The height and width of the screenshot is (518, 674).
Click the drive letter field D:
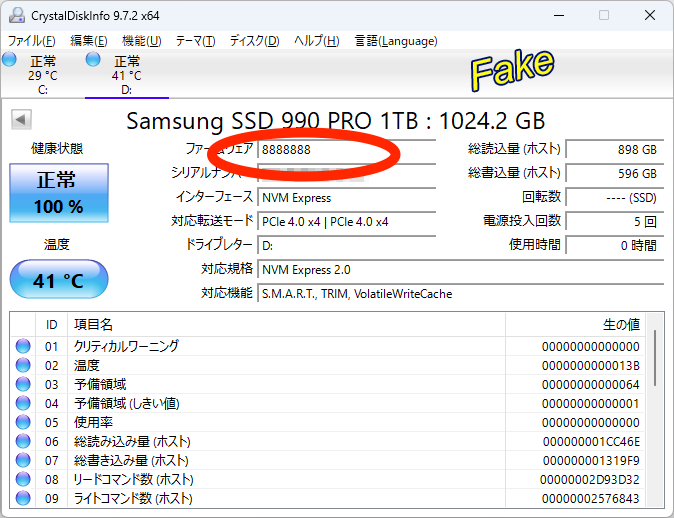[x=346, y=246]
